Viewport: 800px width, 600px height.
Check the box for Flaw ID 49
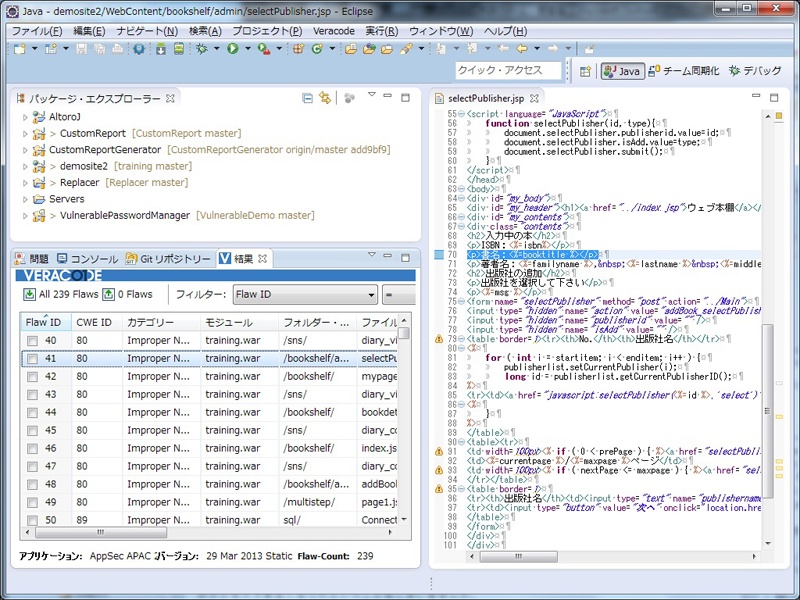click(32, 503)
